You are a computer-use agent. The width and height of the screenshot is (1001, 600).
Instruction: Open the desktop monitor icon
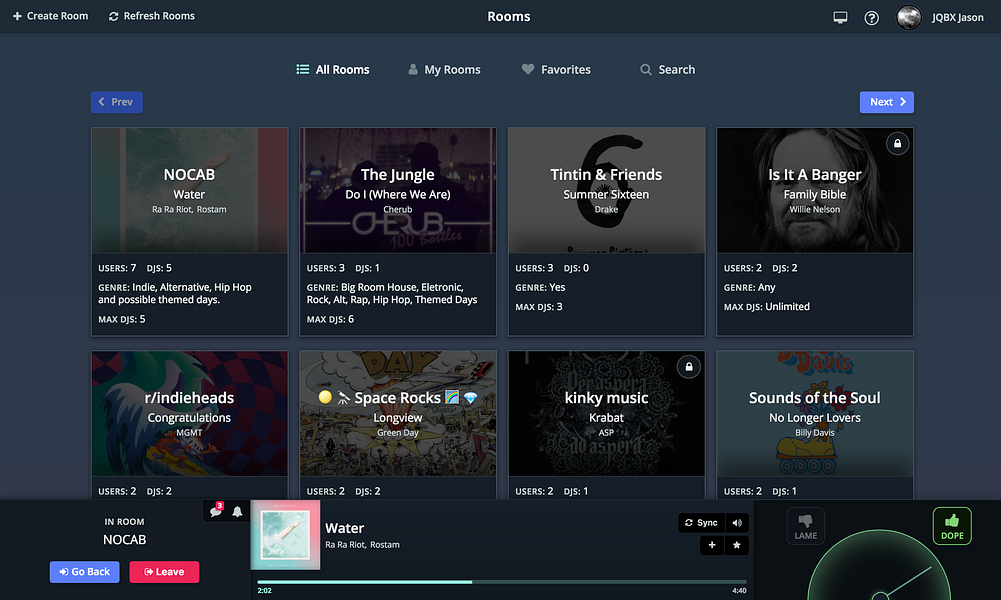pos(840,17)
